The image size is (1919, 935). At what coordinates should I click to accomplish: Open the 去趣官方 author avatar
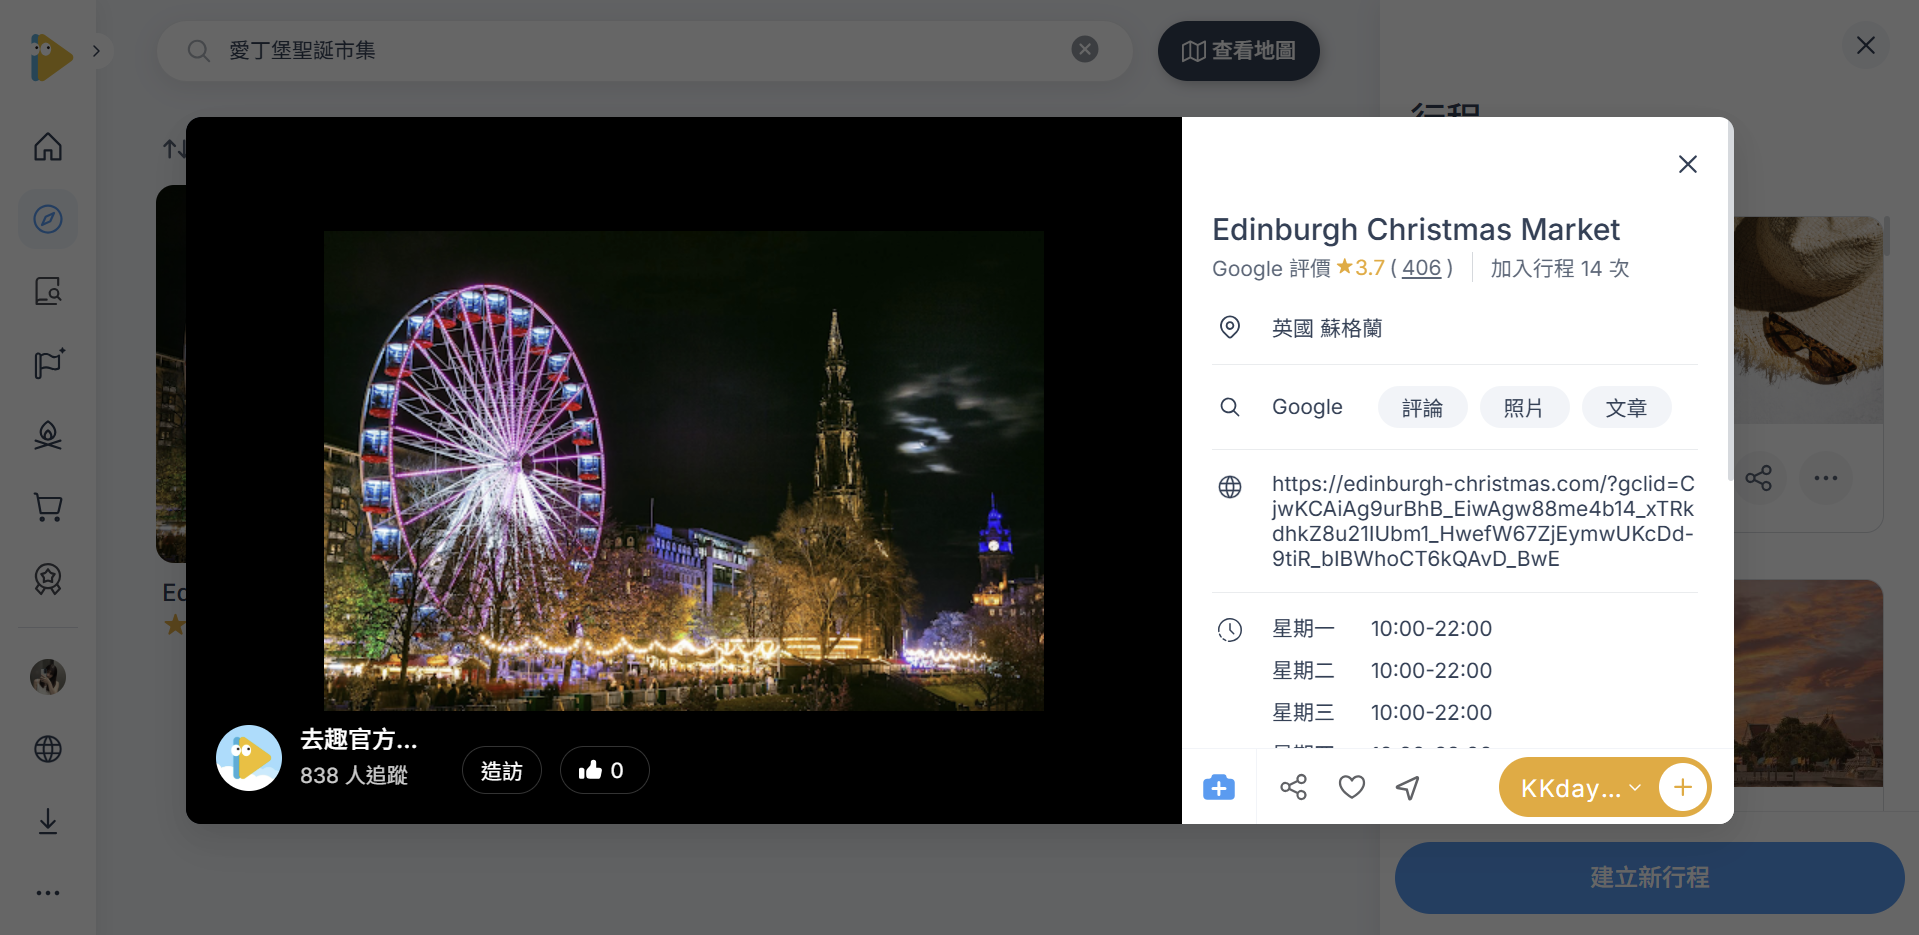point(249,758)
